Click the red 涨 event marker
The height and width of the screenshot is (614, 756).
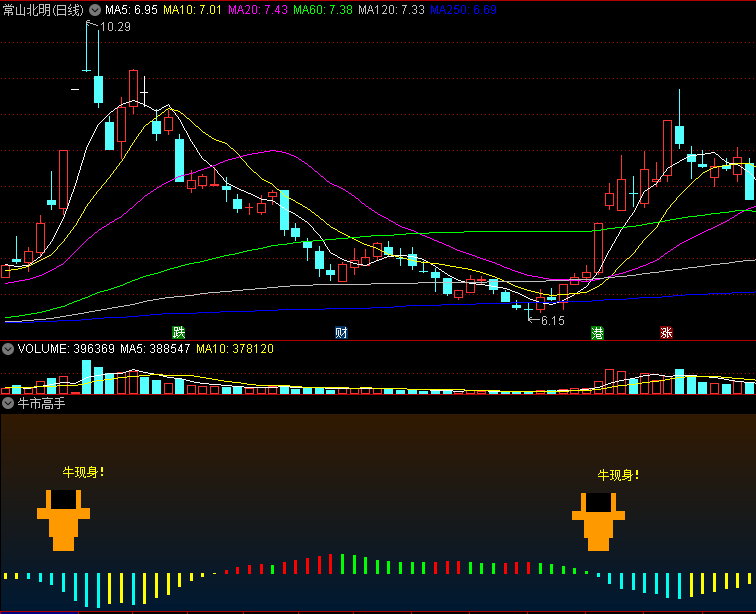[x=666, y=332]
